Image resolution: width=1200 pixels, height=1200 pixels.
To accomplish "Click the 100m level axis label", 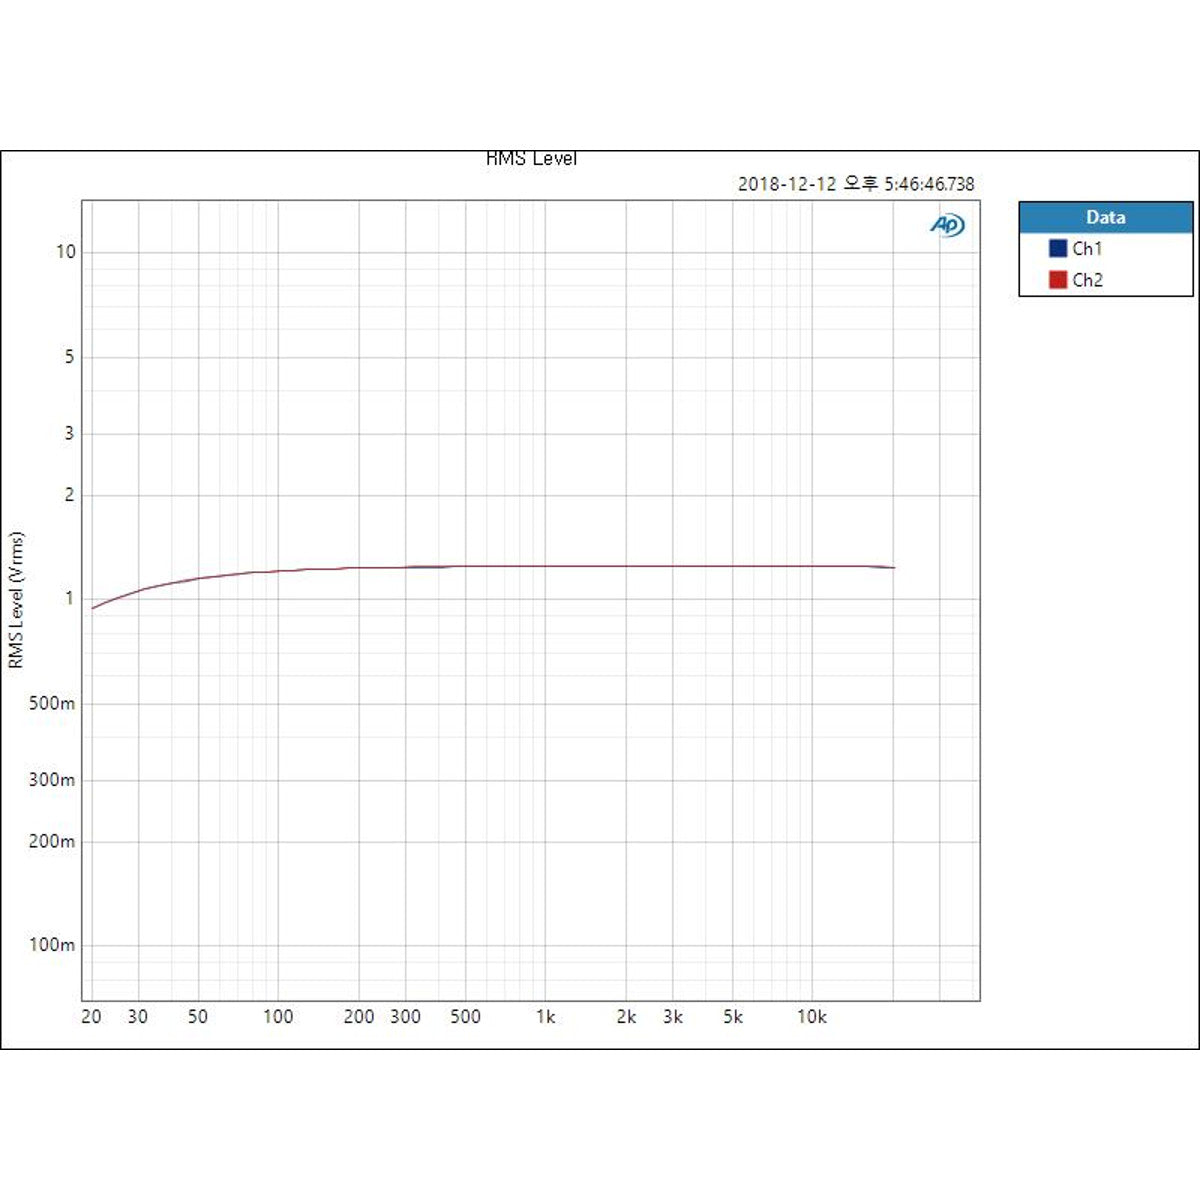I will [x=52, y=944].
